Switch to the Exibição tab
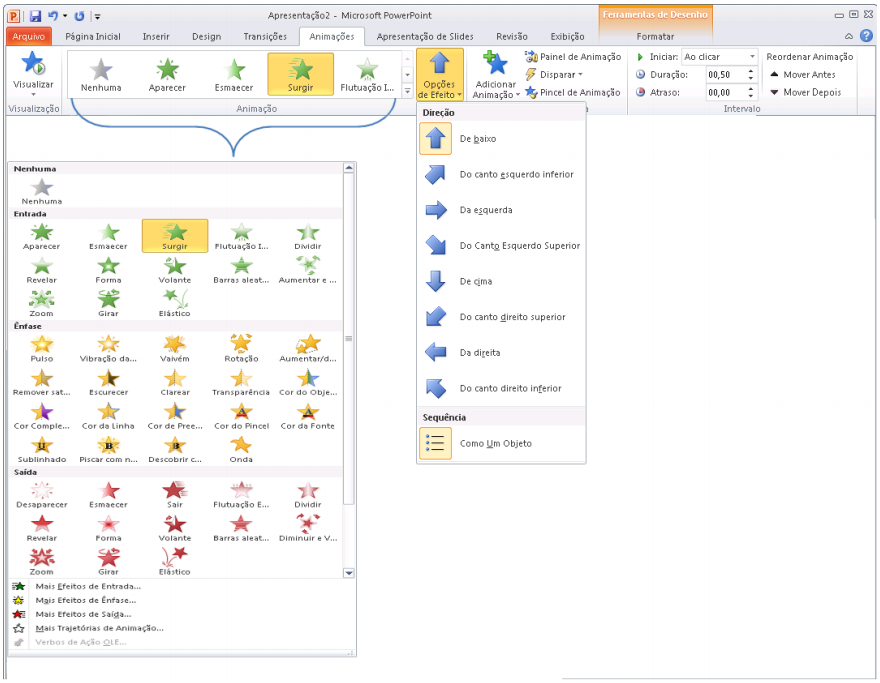This screenshot has width=880, height=683. [567, 36]
